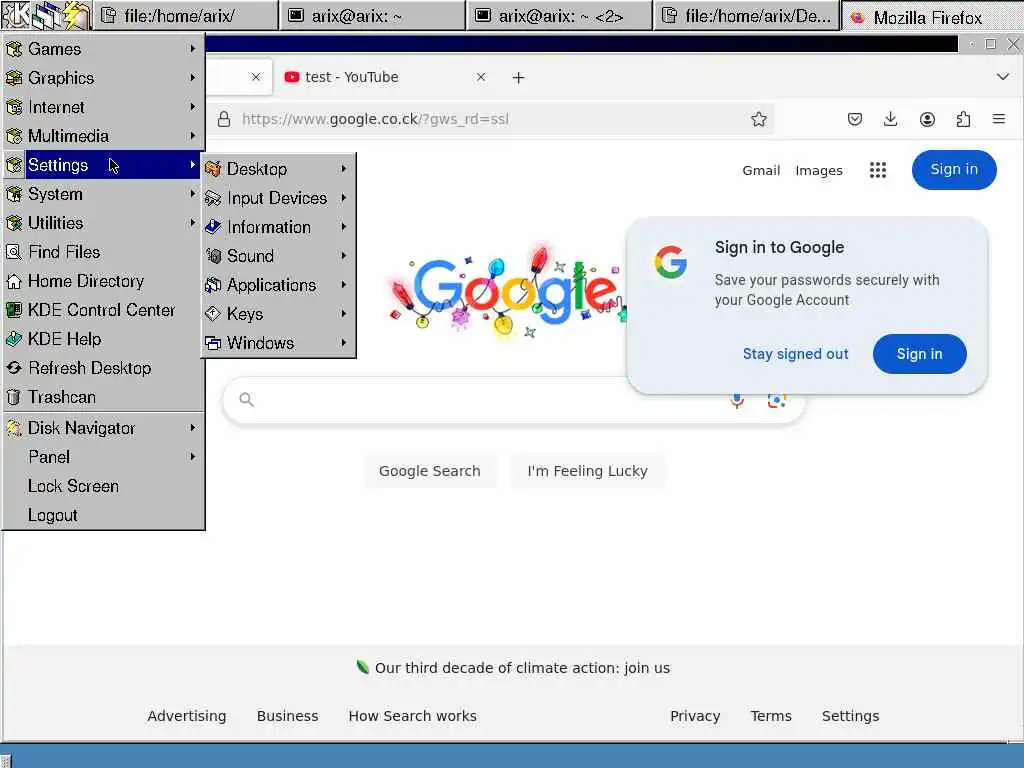Open the list all tabs chevron
Screen dimensions: 1024x768
pyautogui.click(x=1002, y=77)
